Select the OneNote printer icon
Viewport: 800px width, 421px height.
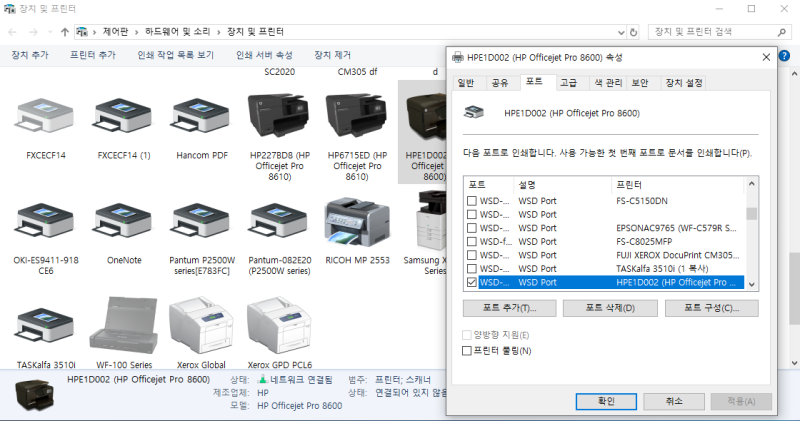pos(124,221)
